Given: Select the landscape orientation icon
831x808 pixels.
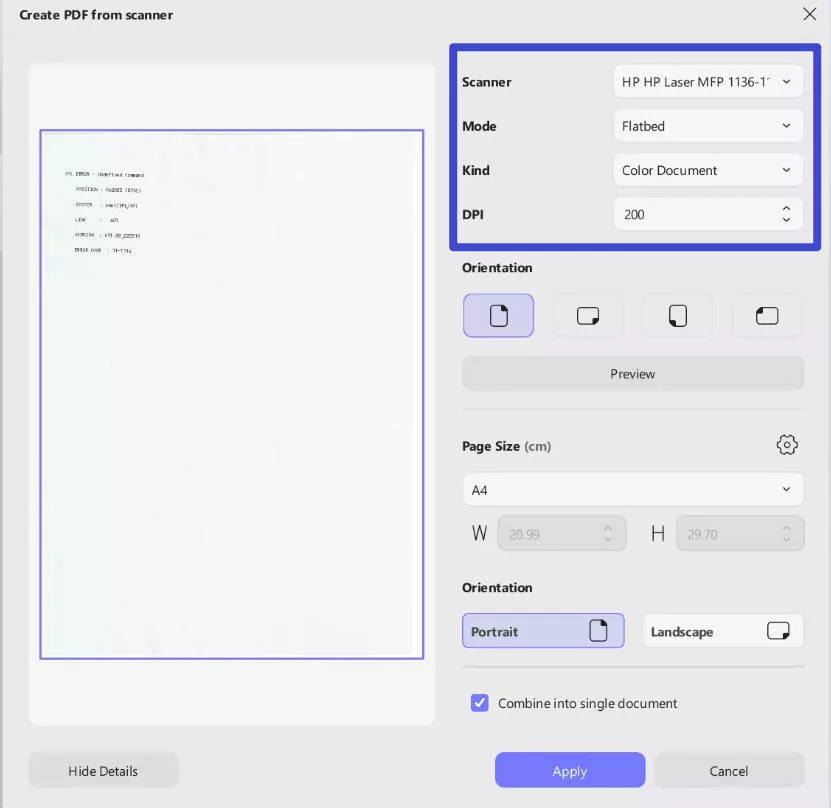Looking at the screenshot, I should (588, 315).
